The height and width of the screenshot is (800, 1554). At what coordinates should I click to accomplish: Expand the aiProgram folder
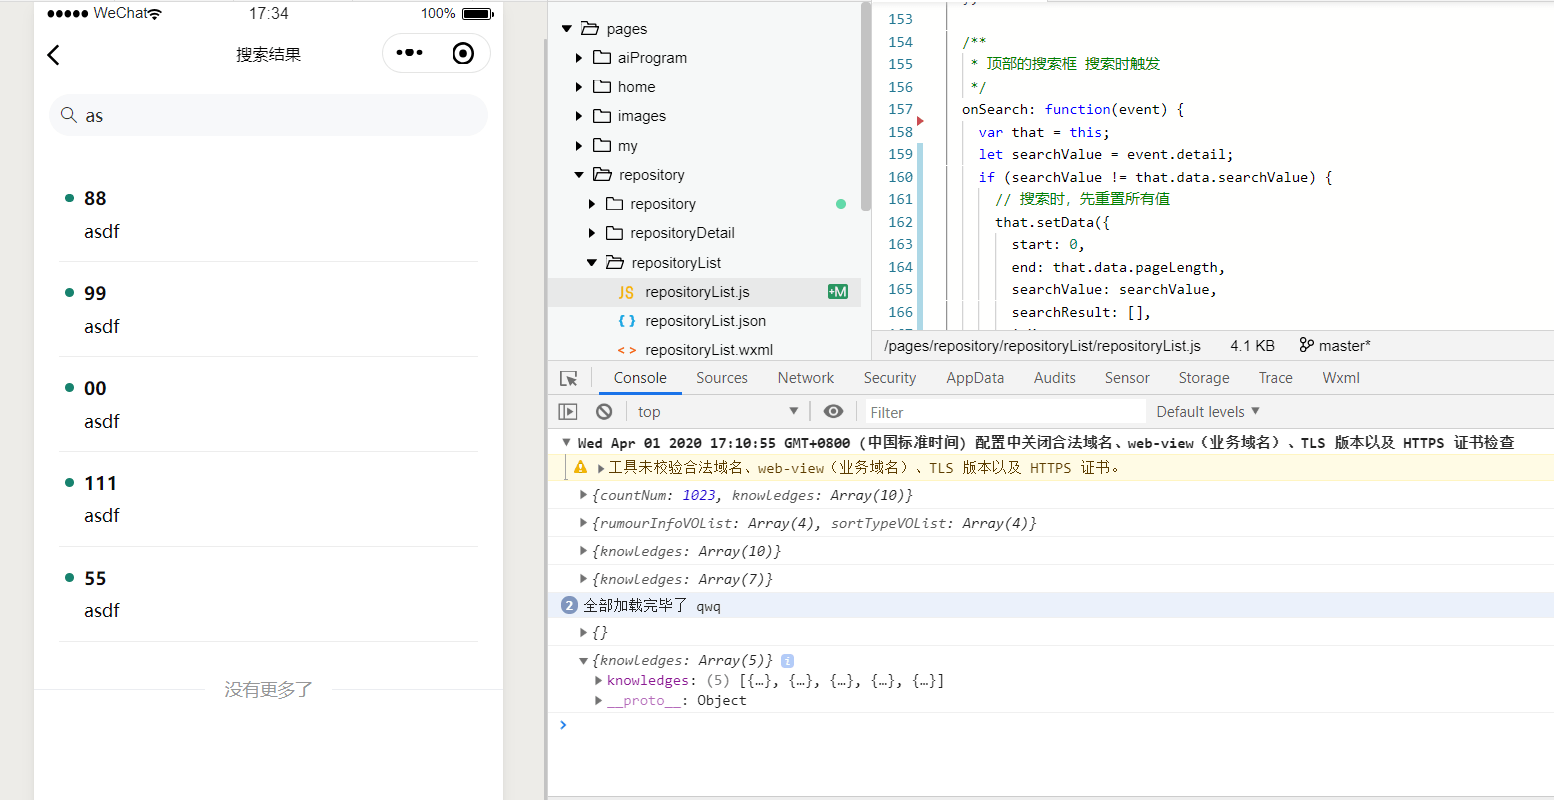(579, 58)
